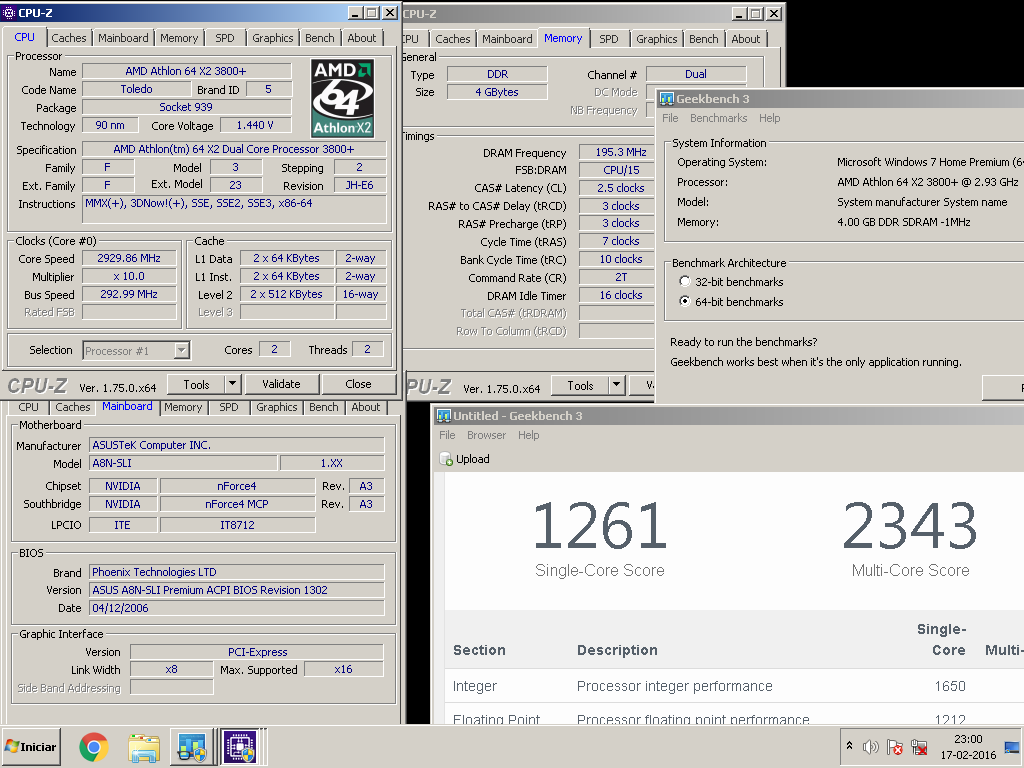Click Tools button in Memory CPU-Z window
This screenshot has width=1024, height=768.
(581, 385)
